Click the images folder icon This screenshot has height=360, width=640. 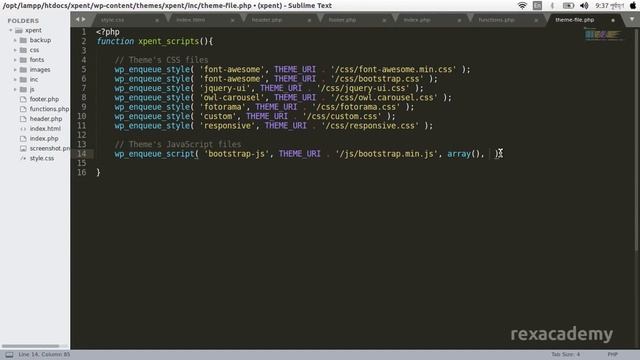tap(23, 69)
